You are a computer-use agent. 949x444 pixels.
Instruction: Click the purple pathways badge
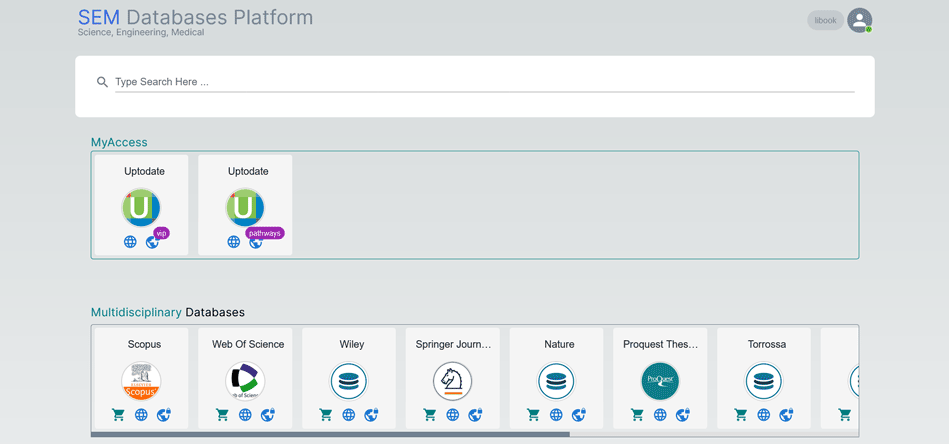coord(265,233)
